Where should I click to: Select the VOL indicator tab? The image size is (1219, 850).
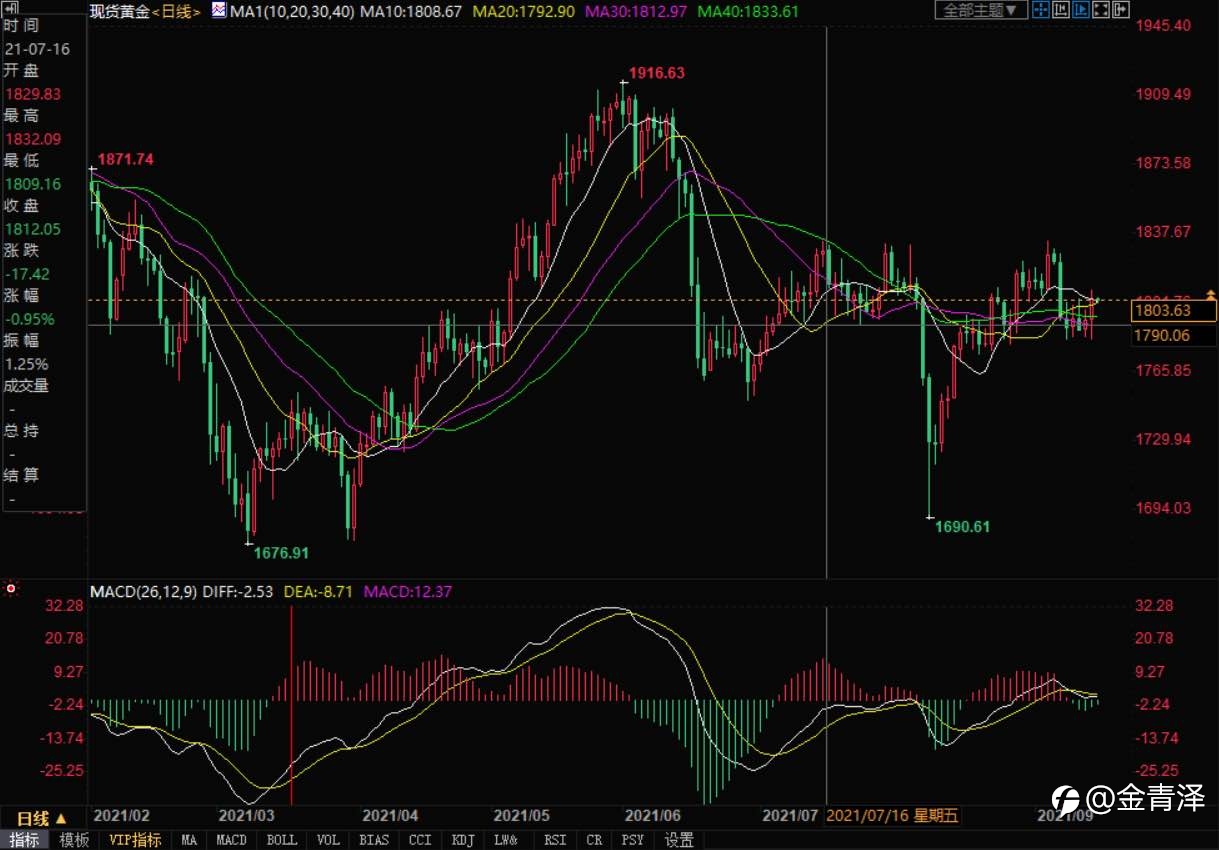coord(329,840)
